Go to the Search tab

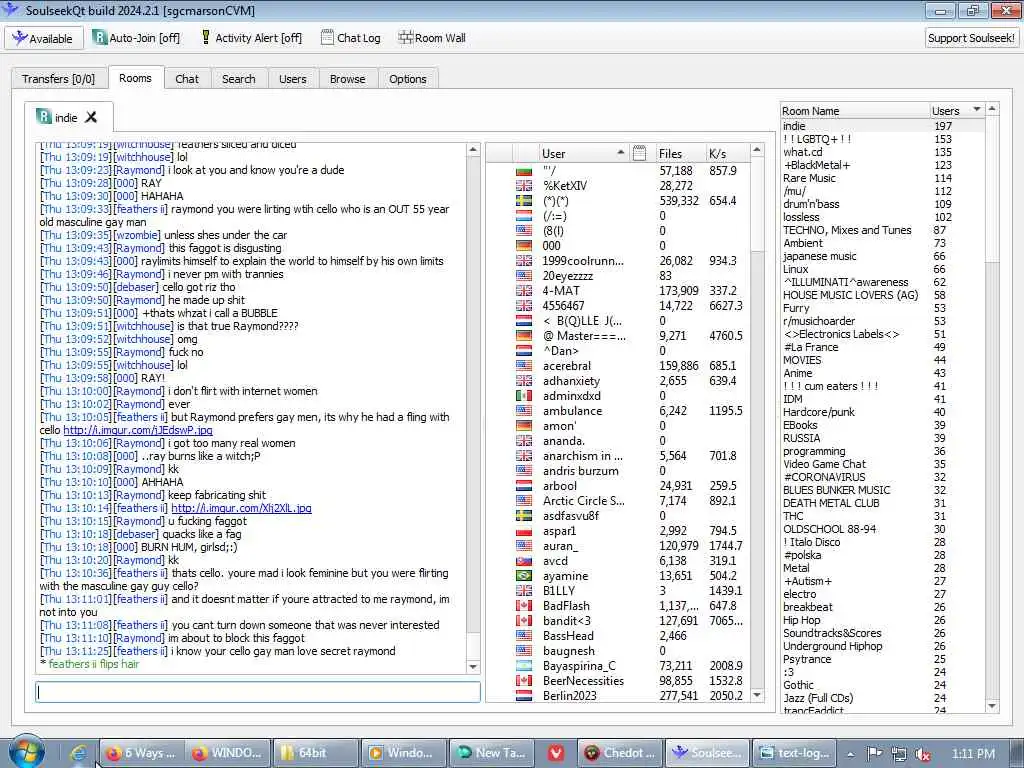coord(238,78)
